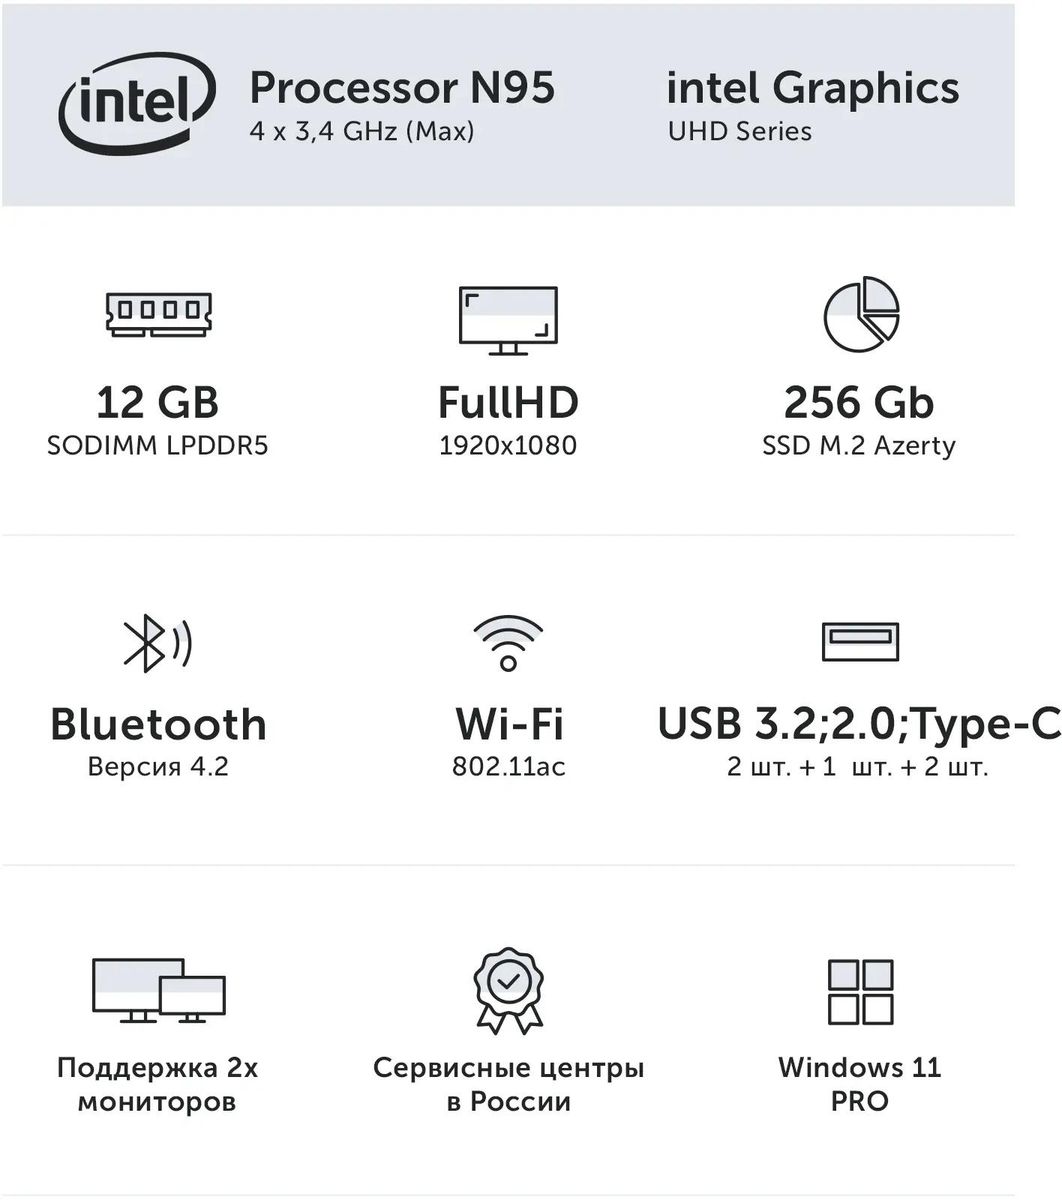
Task: Select the FullHD monitor icon
Action: pyautogui.click(x=508, y=320)
